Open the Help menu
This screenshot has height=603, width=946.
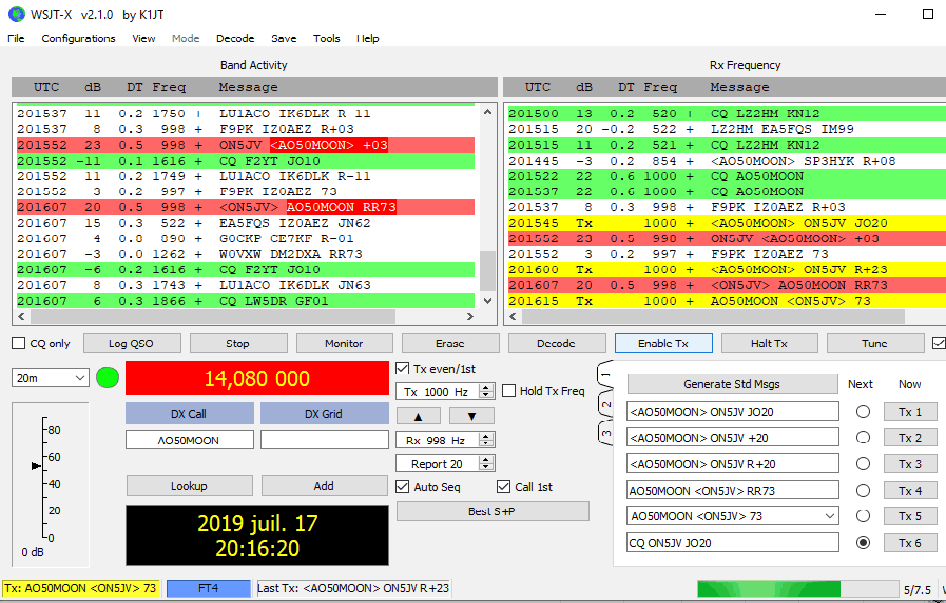[367, 38]
